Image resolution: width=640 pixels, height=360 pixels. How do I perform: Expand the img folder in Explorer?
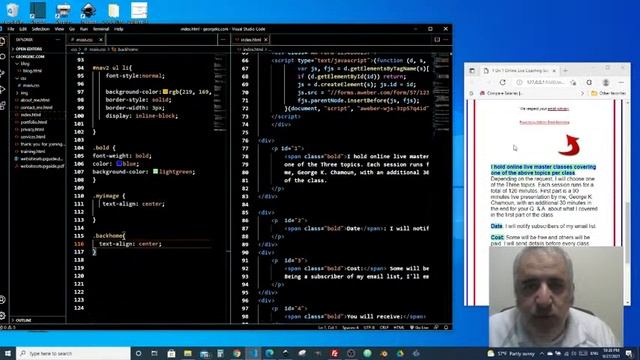pos(24,93)
